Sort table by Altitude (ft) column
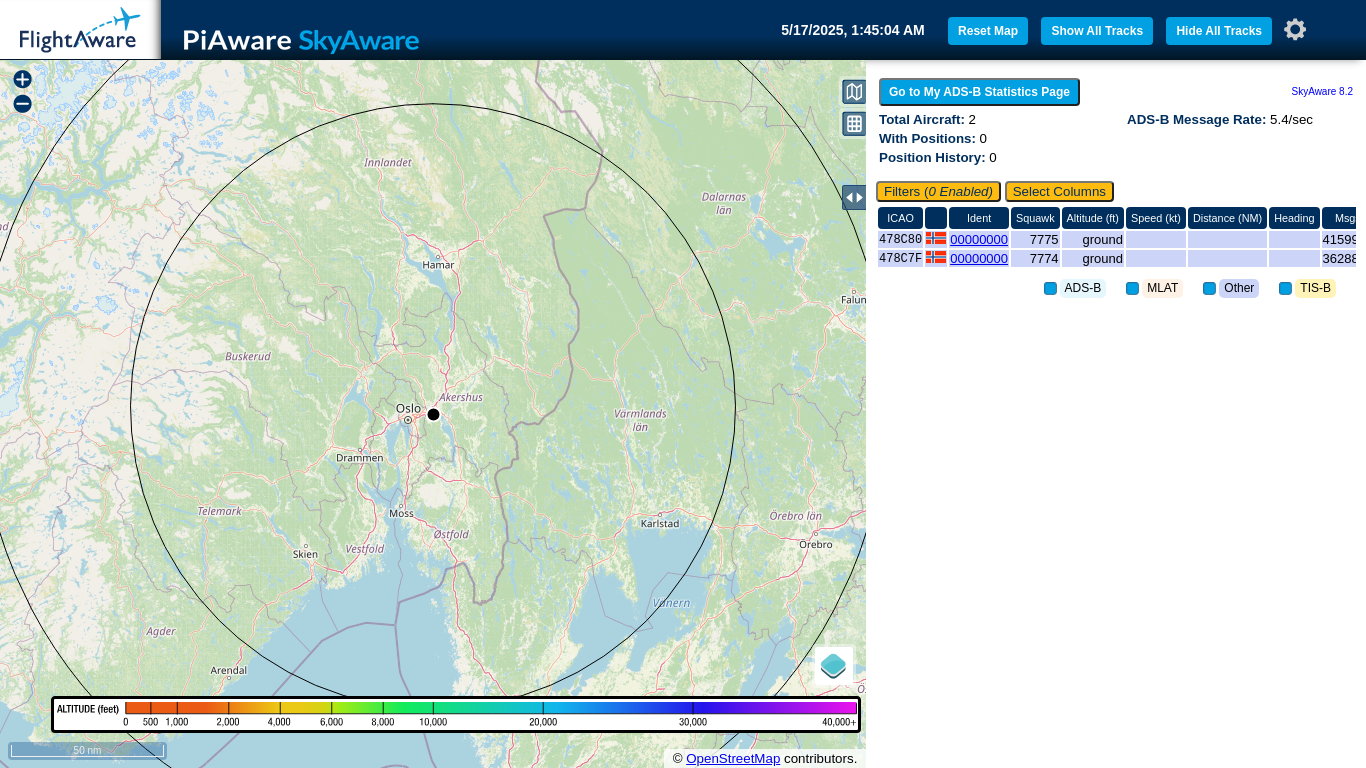The width and height of the screenshot is (1366, 768). 1092,218
